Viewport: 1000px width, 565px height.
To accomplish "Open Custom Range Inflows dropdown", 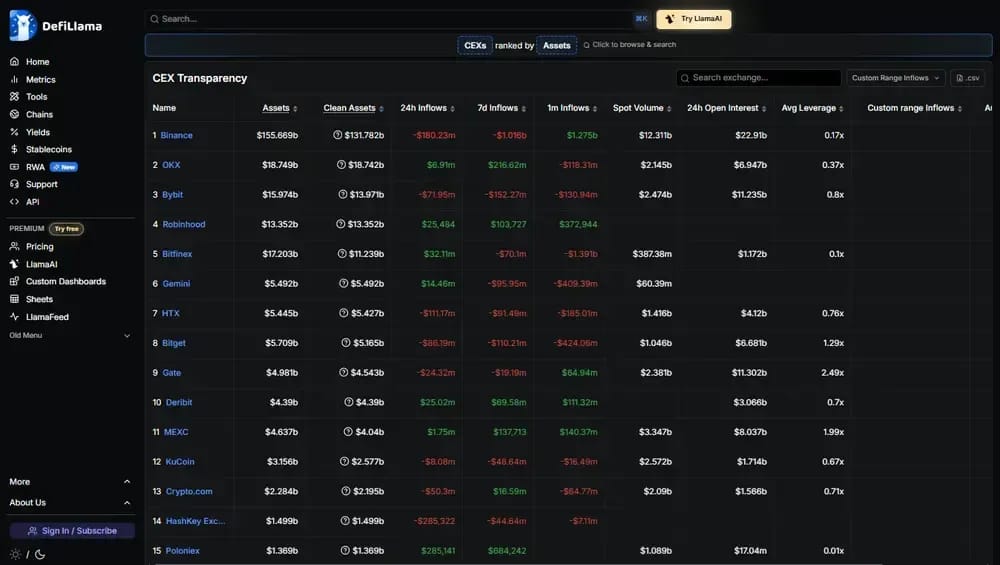I will 895,78.
